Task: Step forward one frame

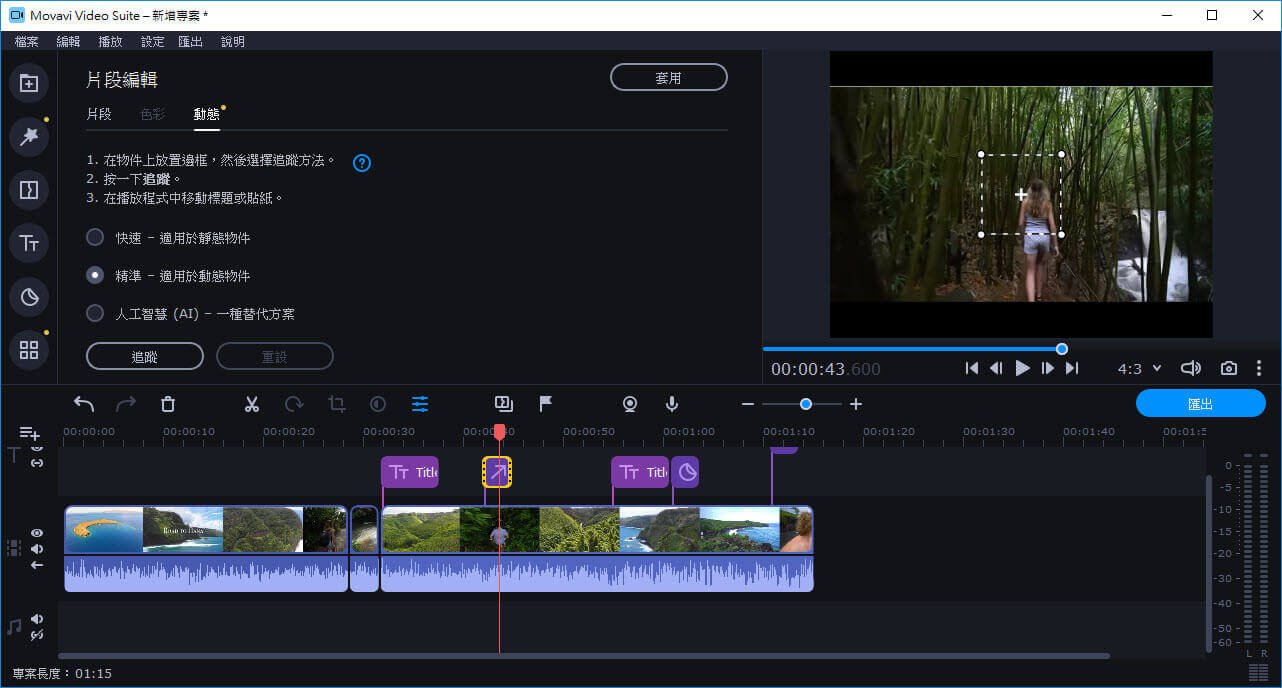Action: click(x=1047, y=368)
